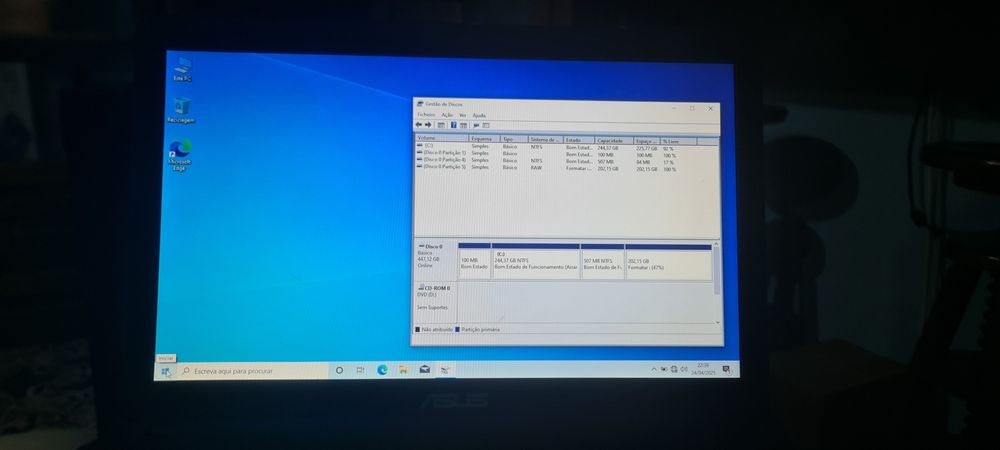
Task: Sort by % Livre column header
Action: pos(679,140)
